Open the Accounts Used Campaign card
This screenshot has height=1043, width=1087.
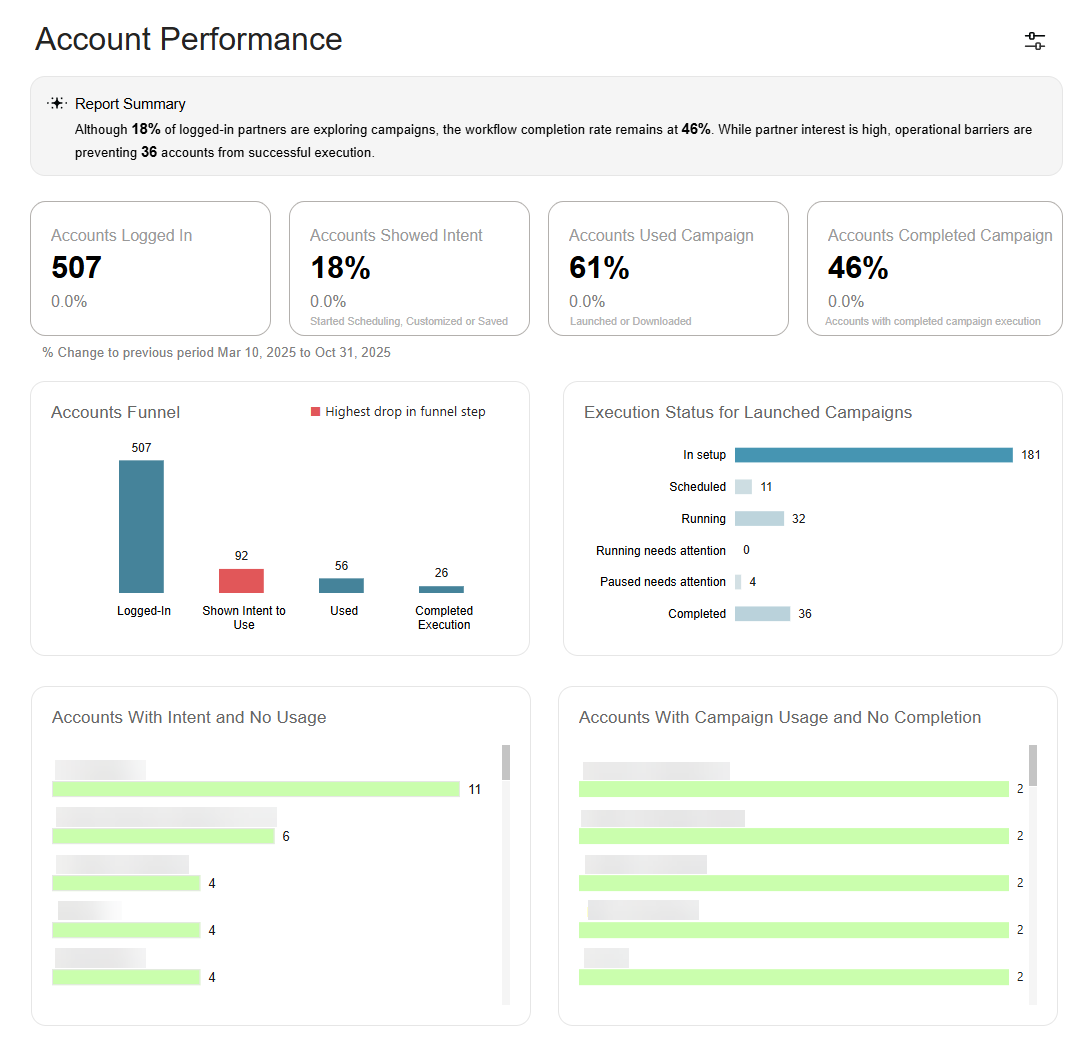(668, 269)
